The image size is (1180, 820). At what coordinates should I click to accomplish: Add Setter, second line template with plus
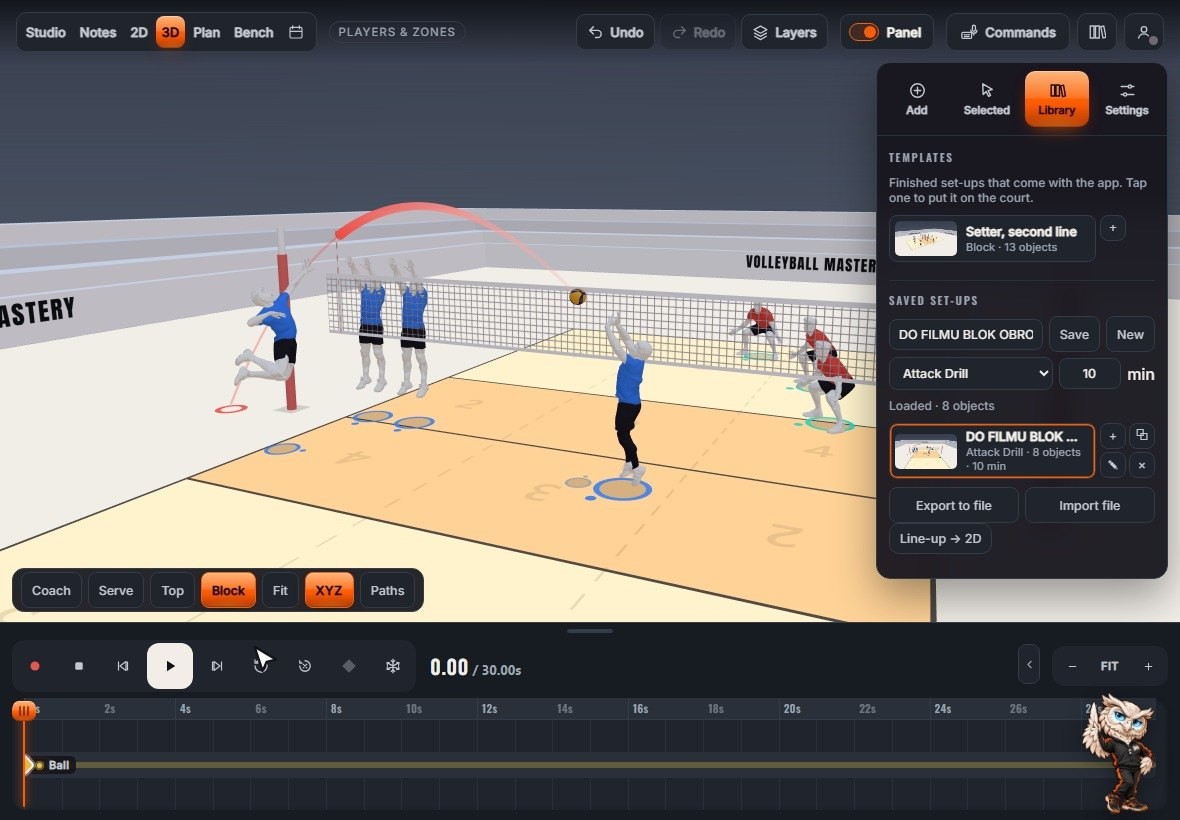pos(1113,228)
